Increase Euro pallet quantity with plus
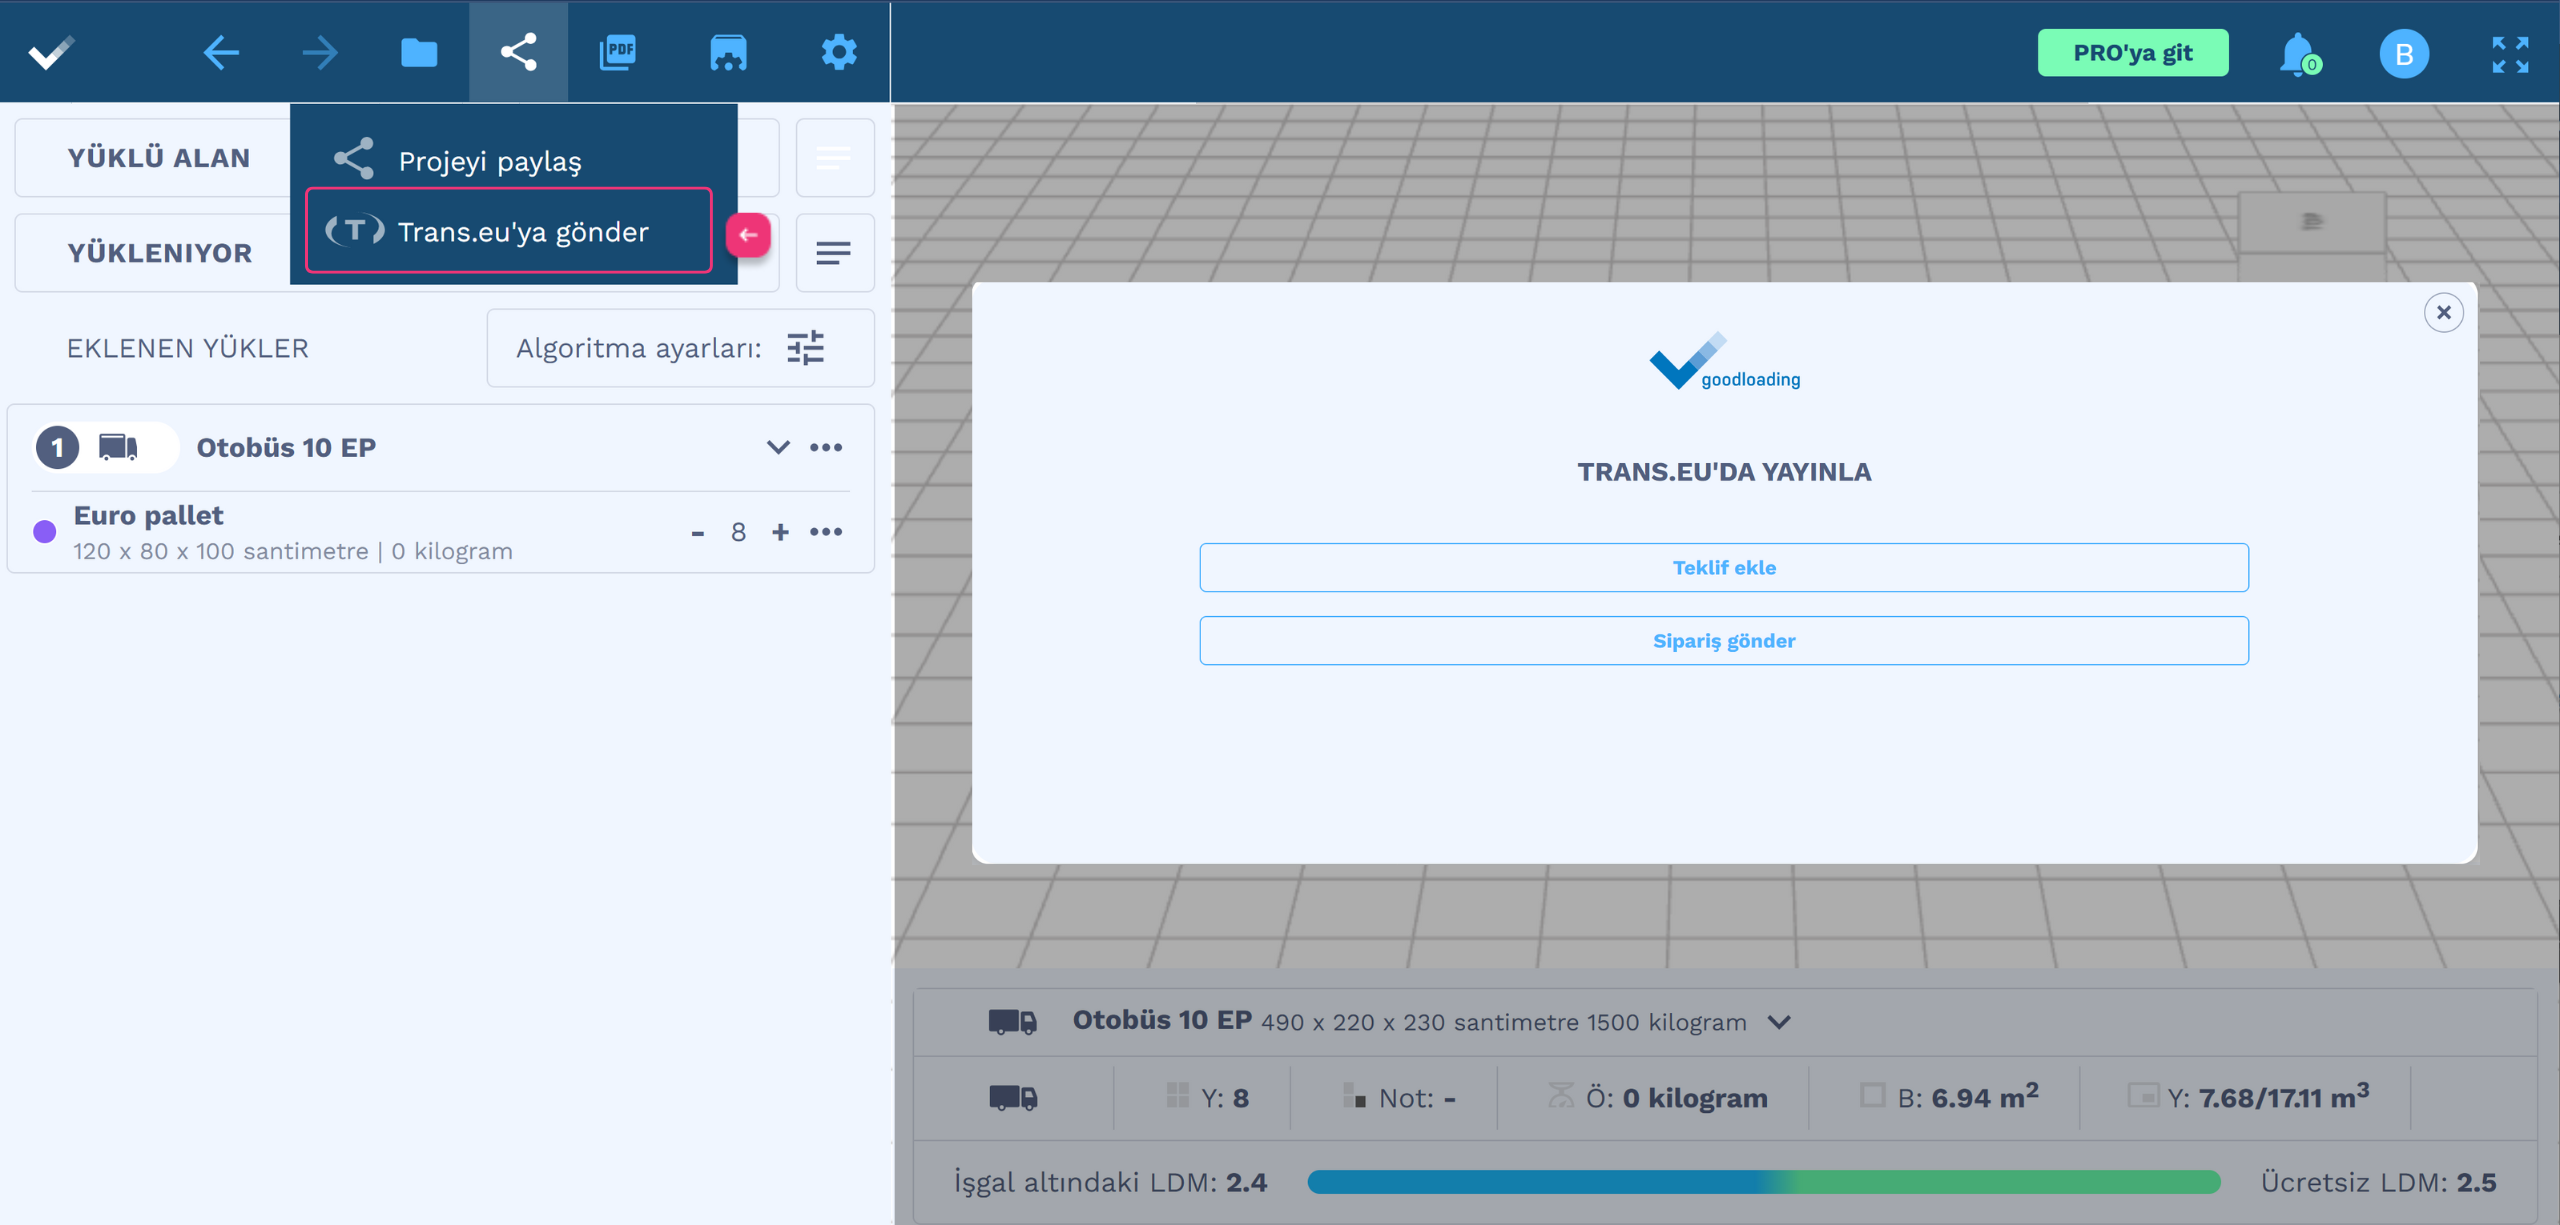This screenshot has width=2560, height=1225. pyautogui.click(x=780, y=532)
